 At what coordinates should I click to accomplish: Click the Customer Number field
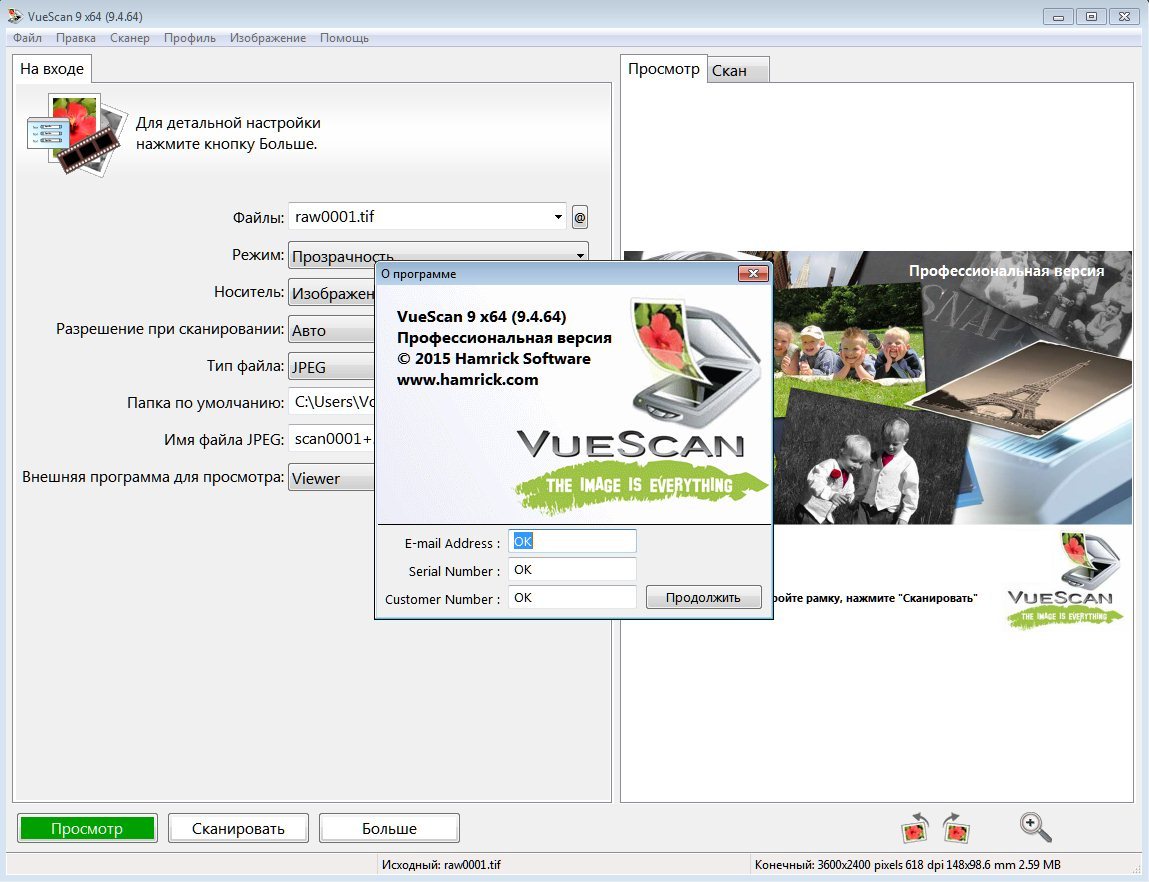click(572, 597)
